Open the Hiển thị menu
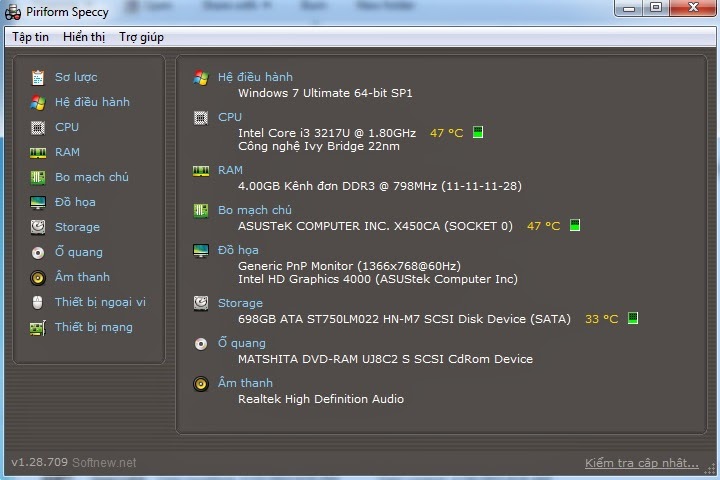Screen dimensions: 720x480 coord(84,37)
